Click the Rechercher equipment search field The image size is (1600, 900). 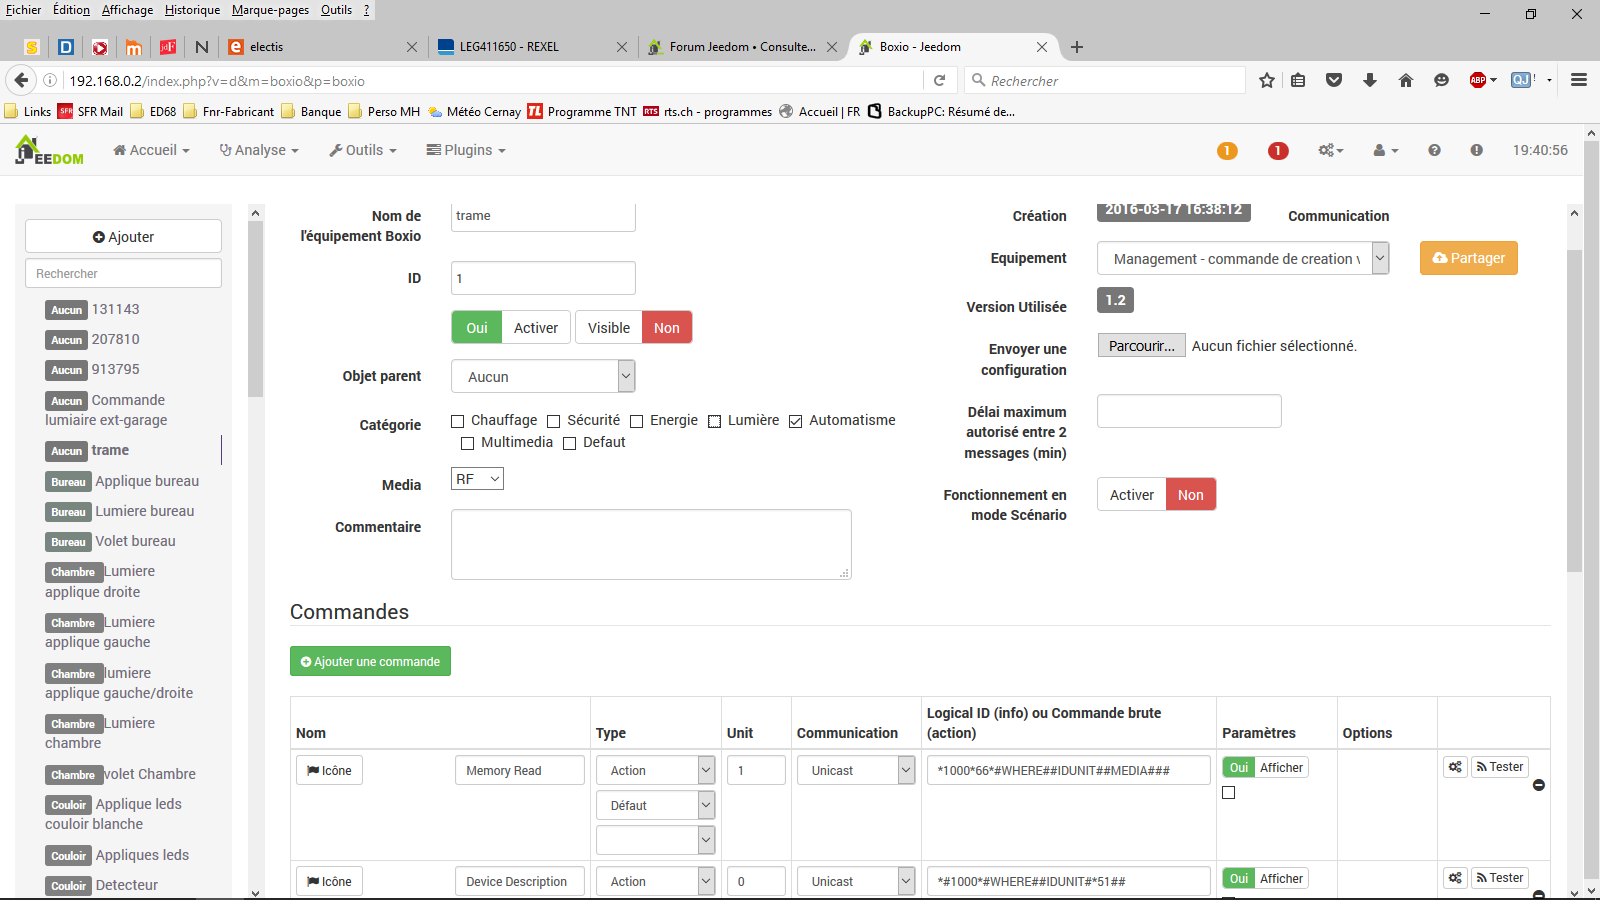coord(123,273)
